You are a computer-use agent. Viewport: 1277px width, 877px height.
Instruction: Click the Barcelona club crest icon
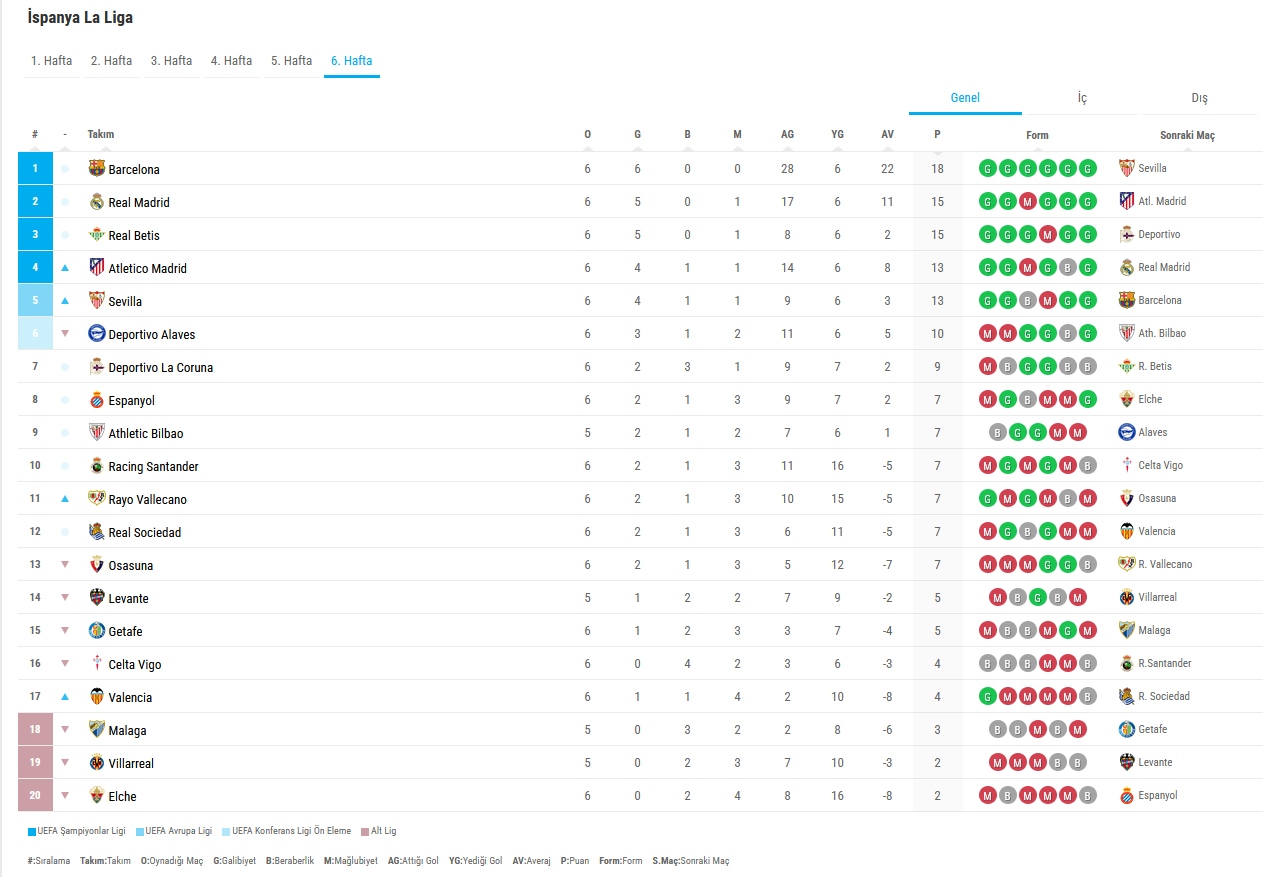[97, 168]
